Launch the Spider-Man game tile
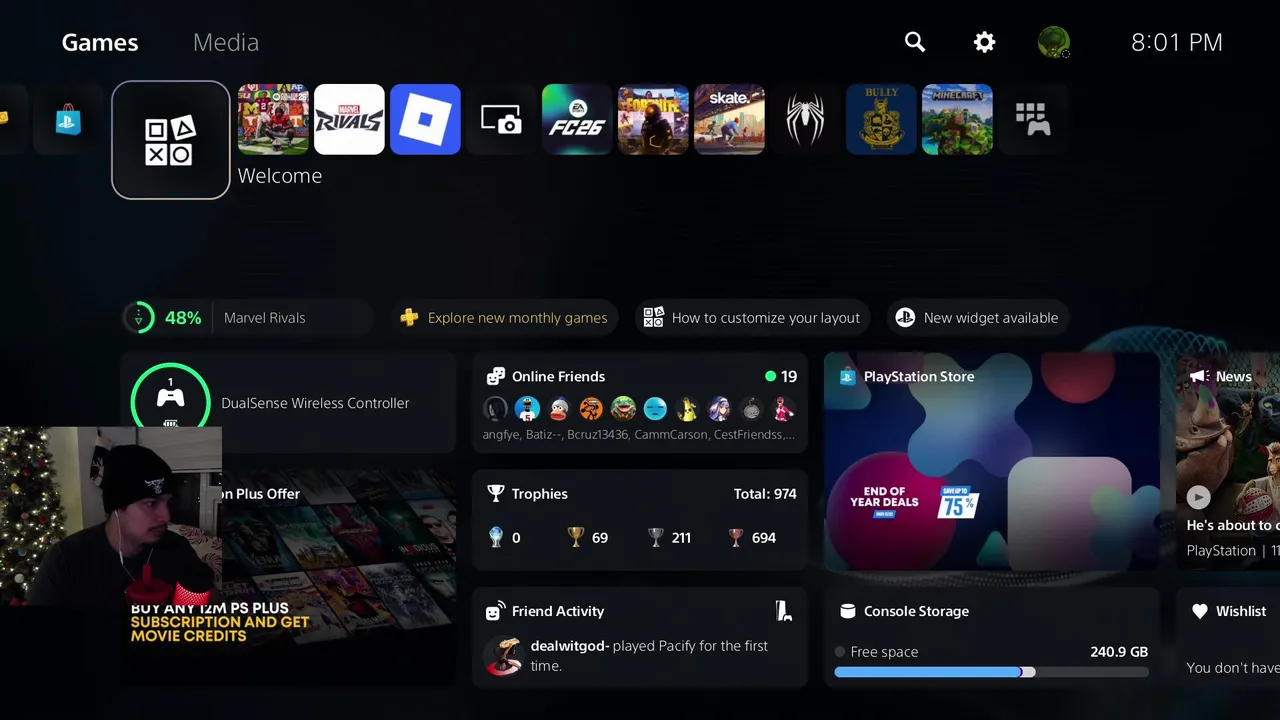This screenshot has height=720, width=1280. pos(805,119)
